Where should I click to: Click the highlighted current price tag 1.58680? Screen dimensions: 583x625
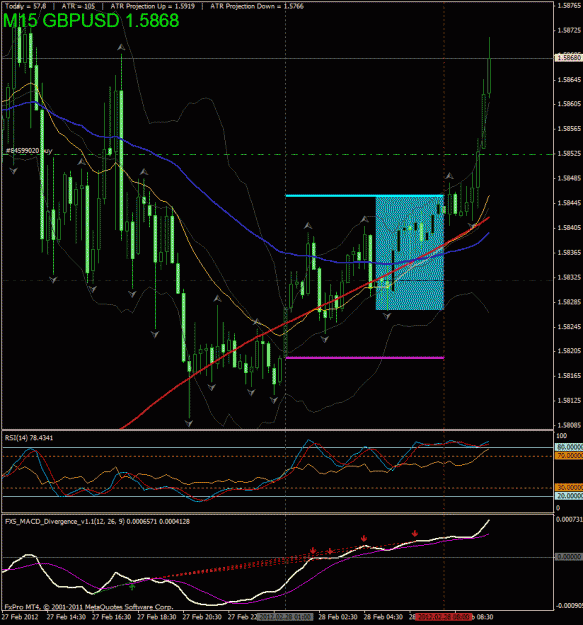point(568,58)
